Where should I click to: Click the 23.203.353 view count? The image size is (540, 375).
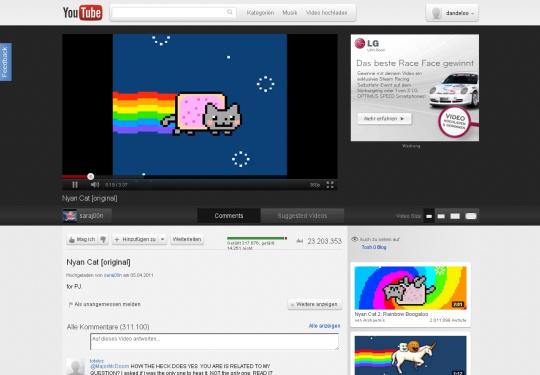(324, 241)
